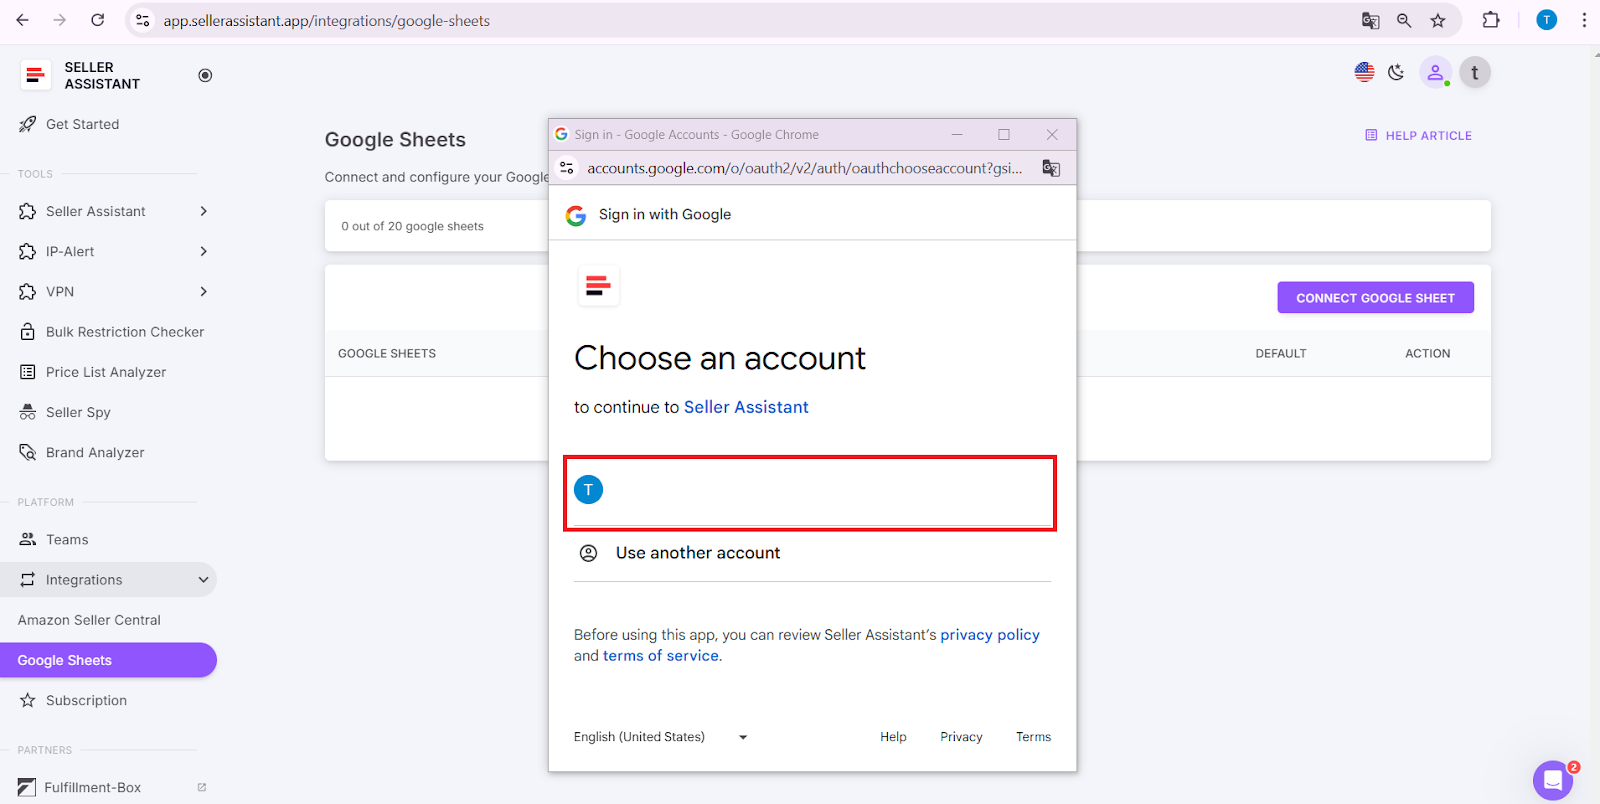Toggle the sidebar pin radio icon
This screenshot has height=804, width=1600.
click(205, 75)
